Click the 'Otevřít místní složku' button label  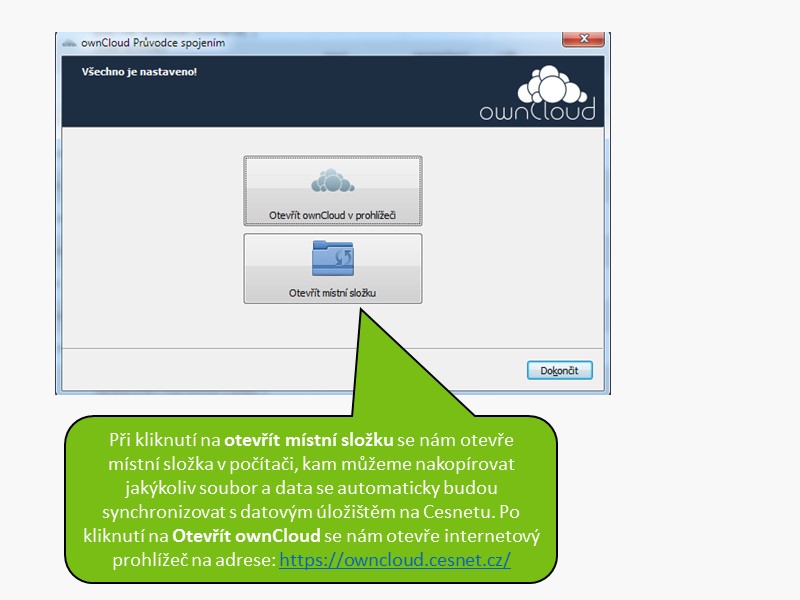[x=332, y=293]
